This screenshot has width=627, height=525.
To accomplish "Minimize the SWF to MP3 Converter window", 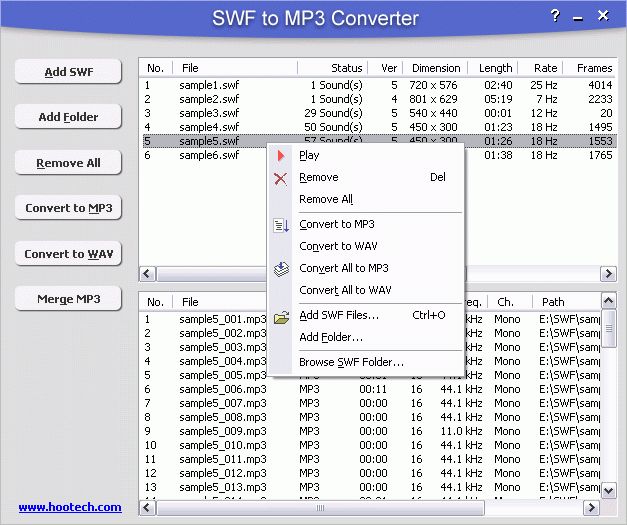I will point(578,18).
